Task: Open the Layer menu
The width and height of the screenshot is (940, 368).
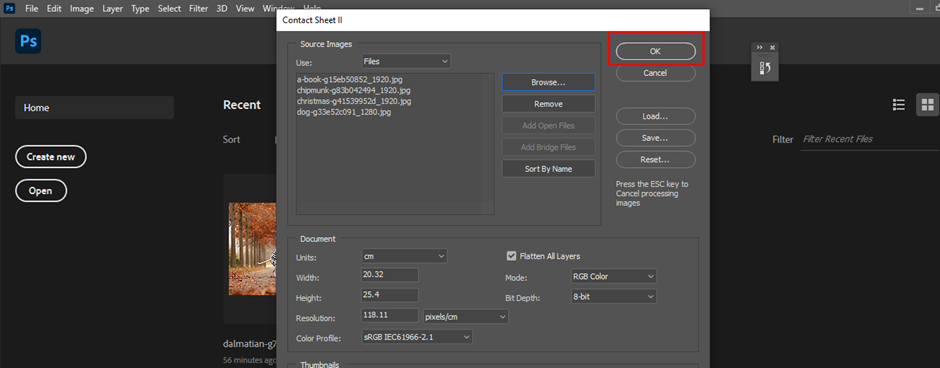Action: point(112,8)
